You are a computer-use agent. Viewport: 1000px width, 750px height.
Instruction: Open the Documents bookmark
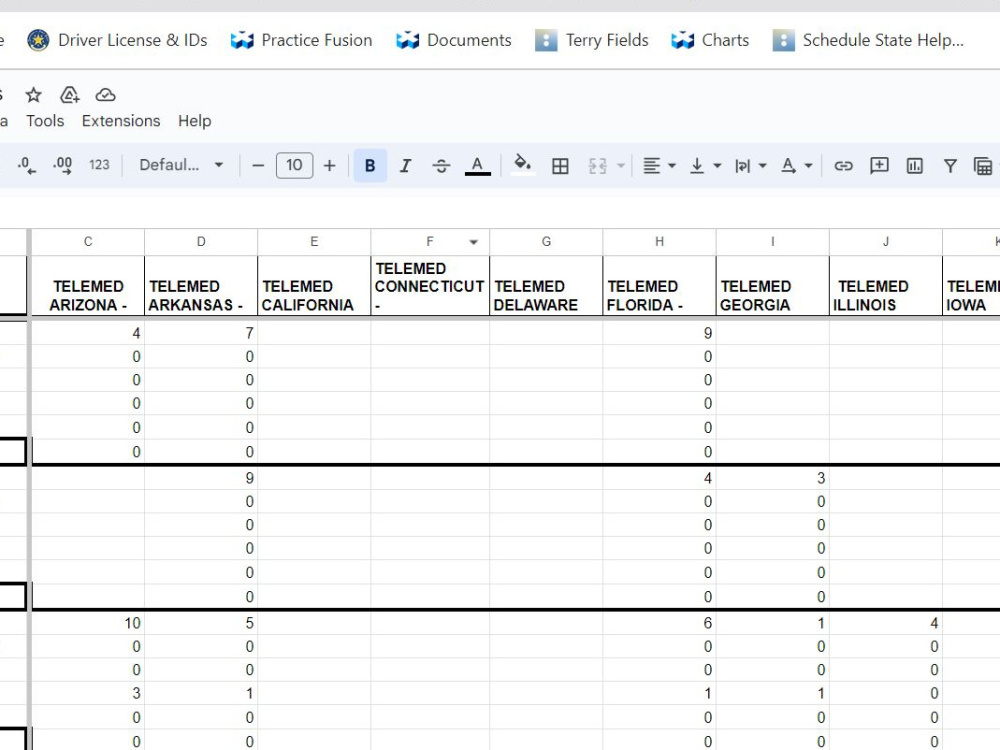click(454, 40)
